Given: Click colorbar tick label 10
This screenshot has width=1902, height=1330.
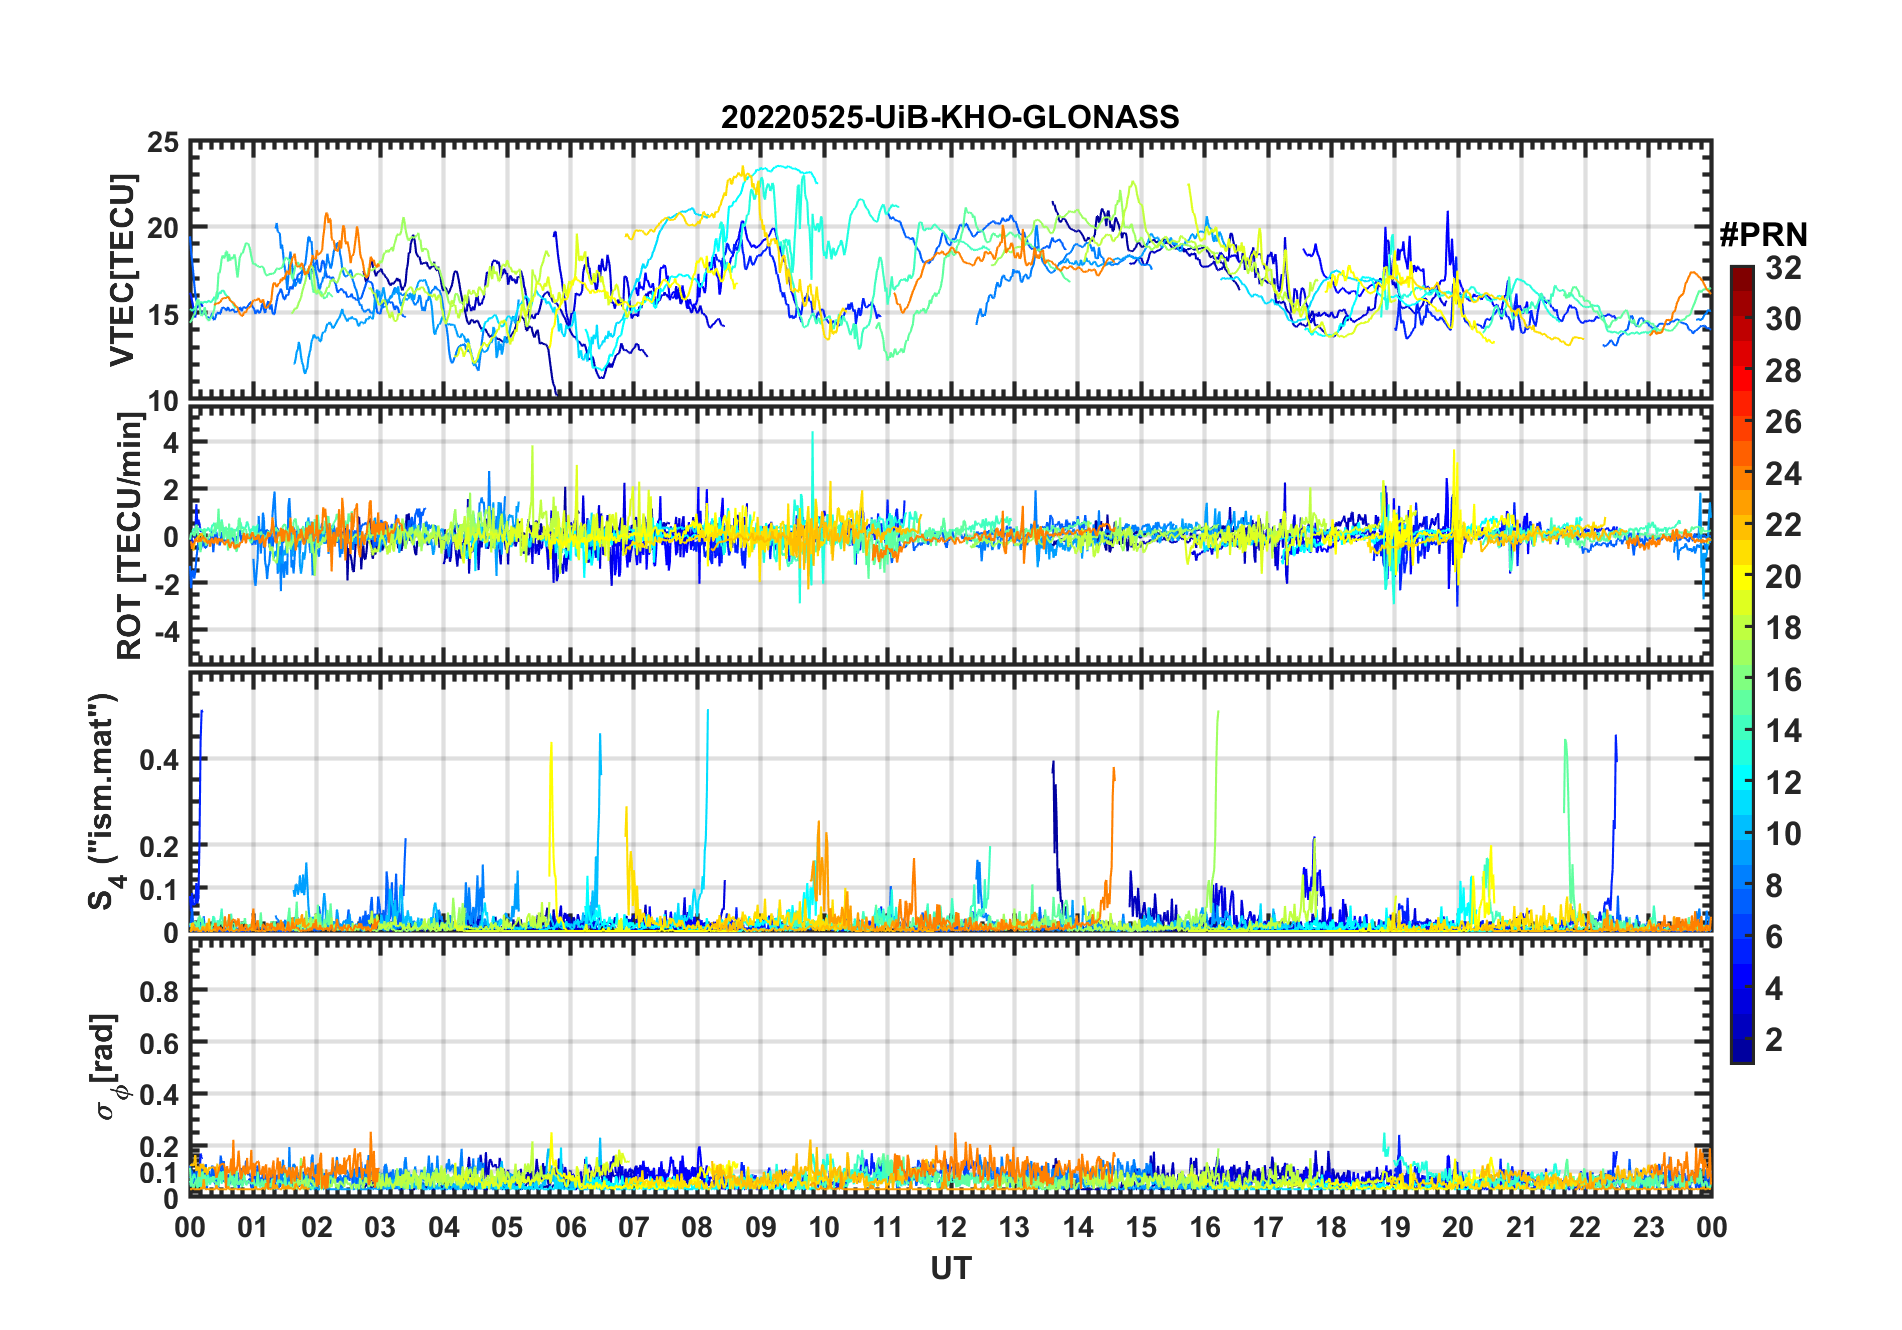Looking at the screenshot, I should pyautogui.click(x=1783, y=834).
